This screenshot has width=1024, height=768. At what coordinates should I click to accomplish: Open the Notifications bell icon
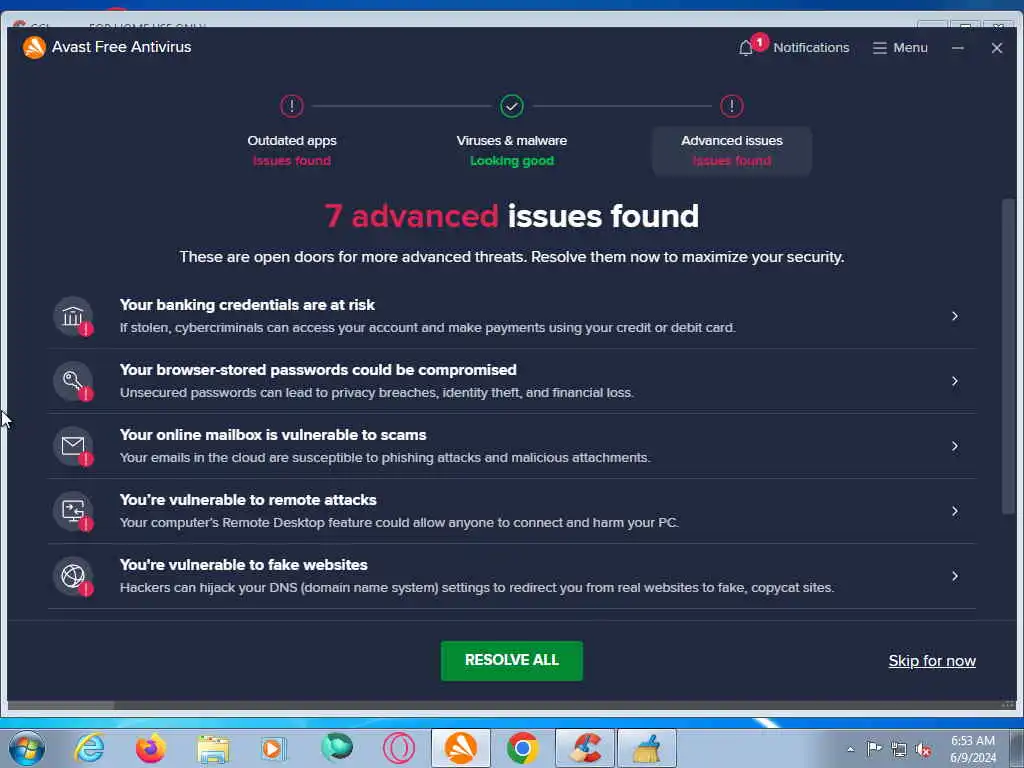746,48
